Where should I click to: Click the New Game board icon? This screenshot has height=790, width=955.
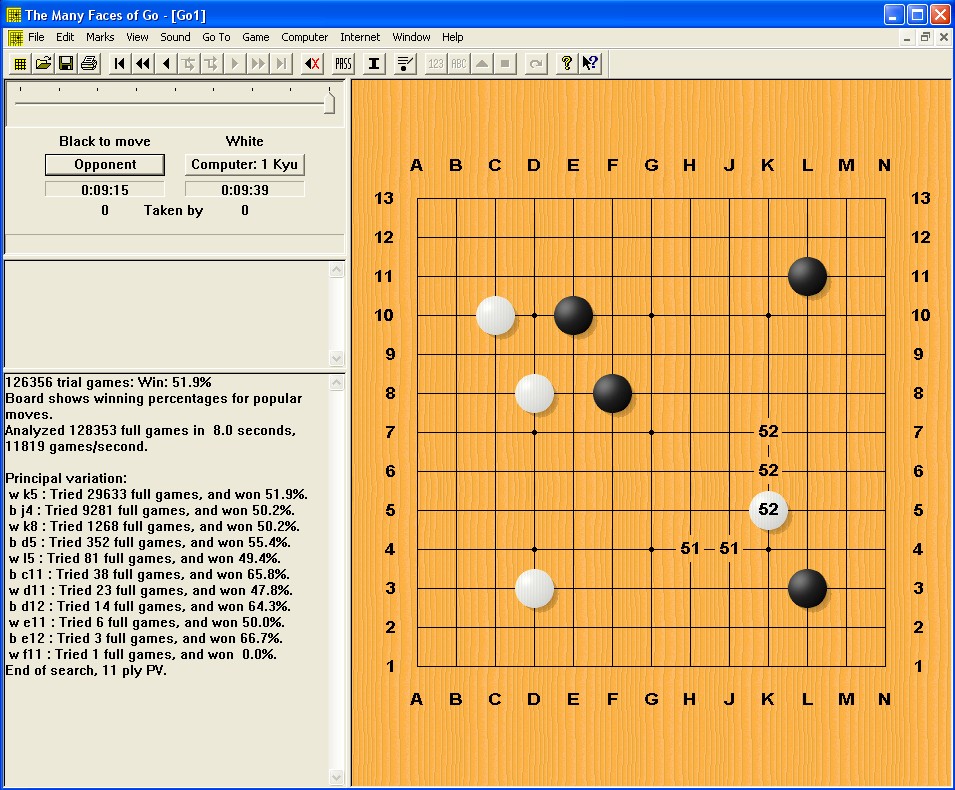click(19, 63)
